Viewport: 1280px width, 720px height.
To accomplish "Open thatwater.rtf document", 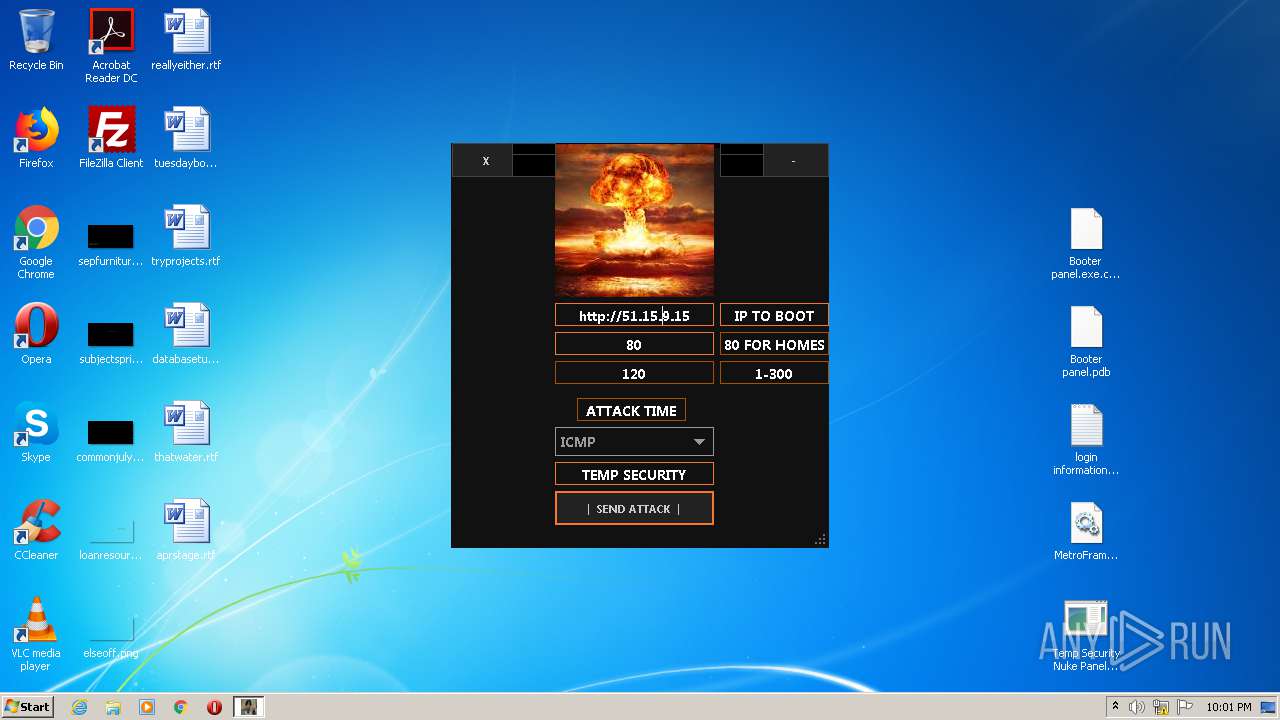I will point(186,432).
